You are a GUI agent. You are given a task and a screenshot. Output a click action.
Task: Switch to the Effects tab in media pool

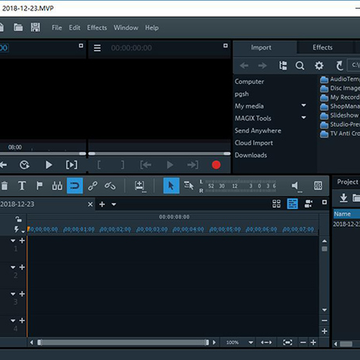(x=322, y=47)
